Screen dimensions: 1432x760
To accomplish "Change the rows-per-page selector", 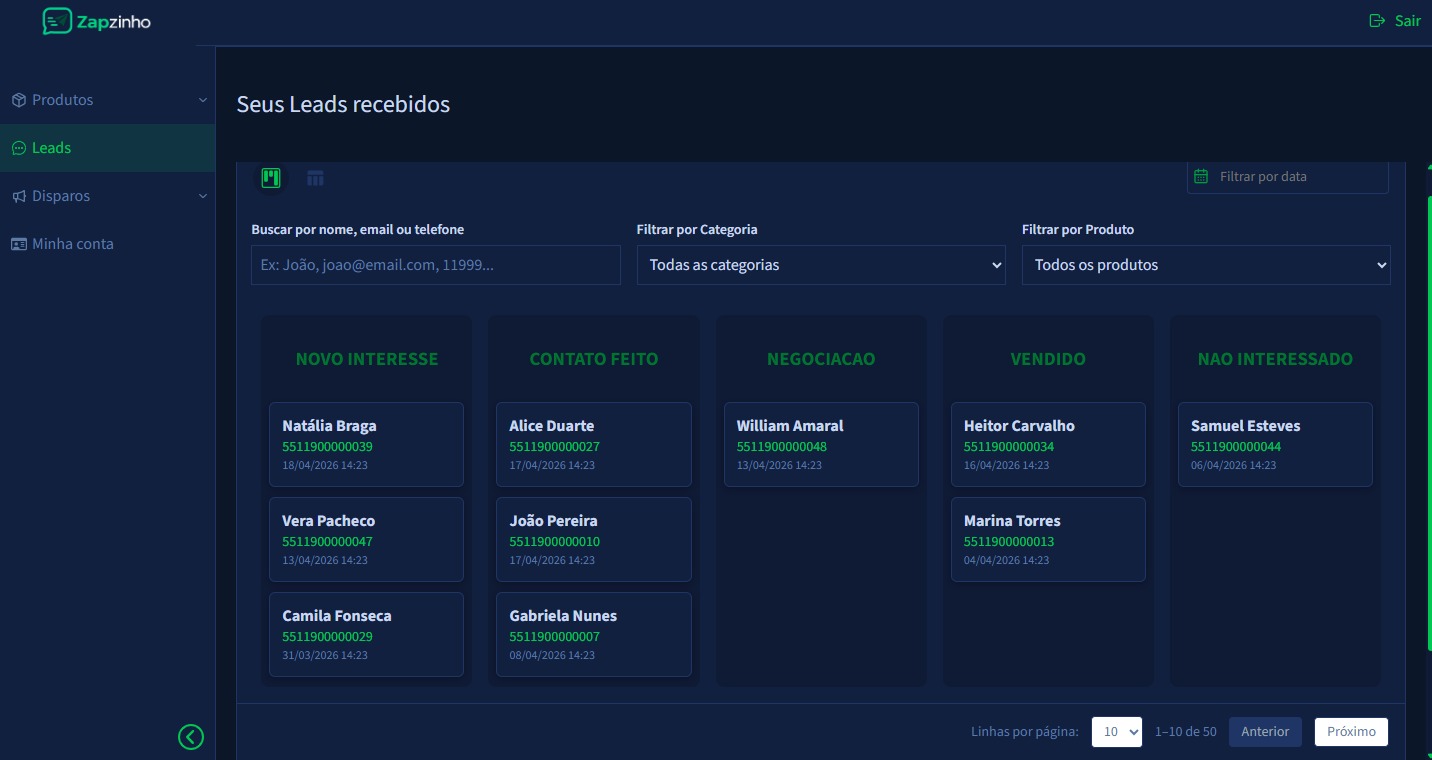I will pyautogui.click(x=1116, y=732).
